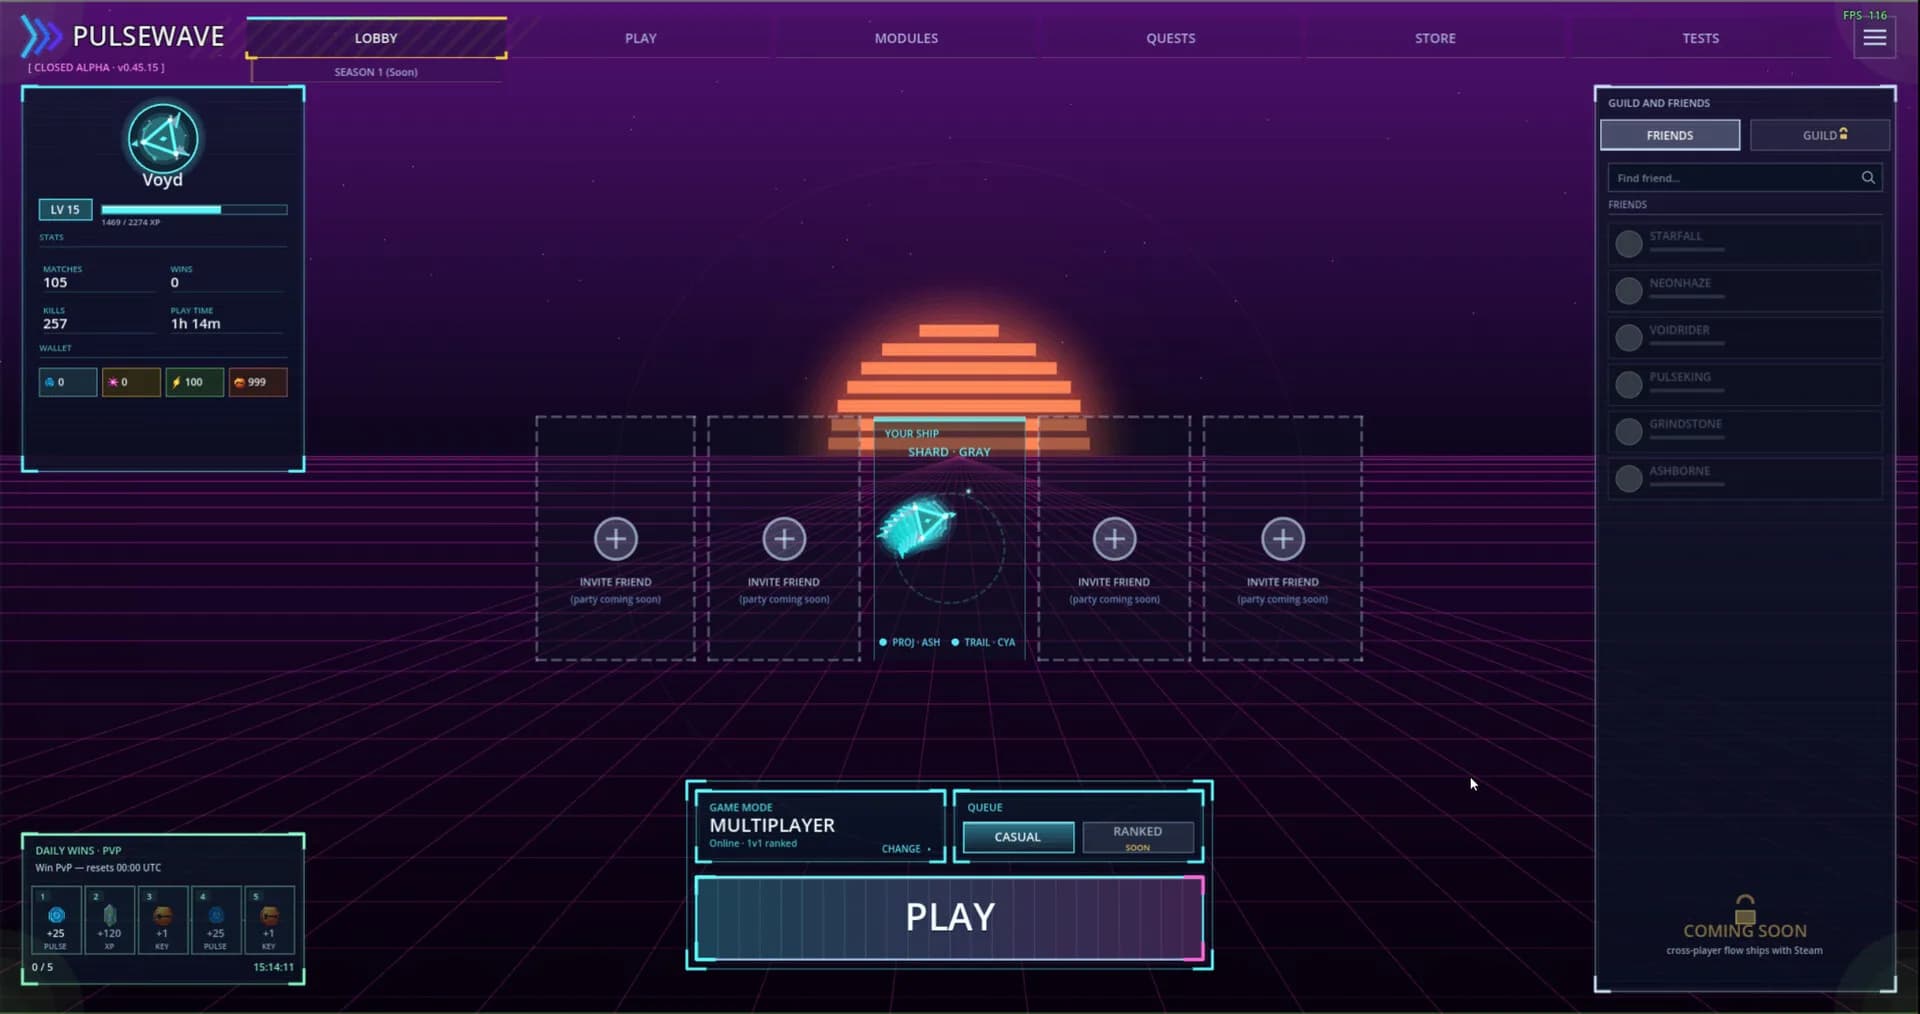Open the Store tab
This screenshot has height=1014, width=1920.
click(x=1435, y=38)
